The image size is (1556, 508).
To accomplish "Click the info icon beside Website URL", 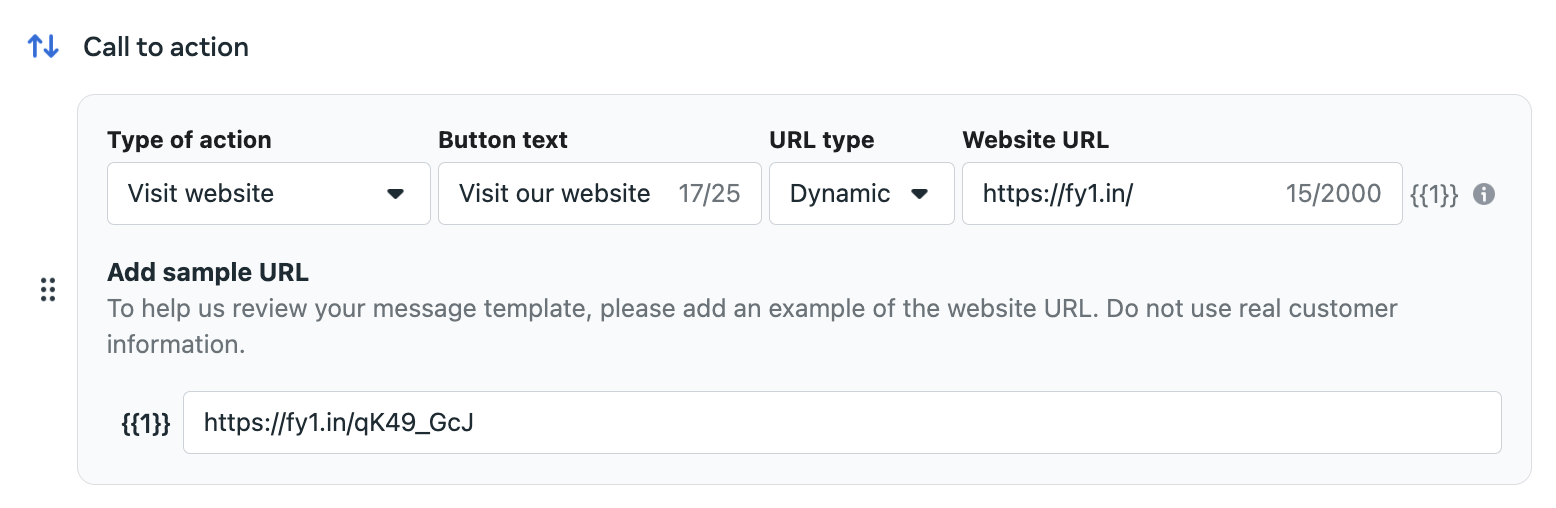I will tap(1485, 194).
